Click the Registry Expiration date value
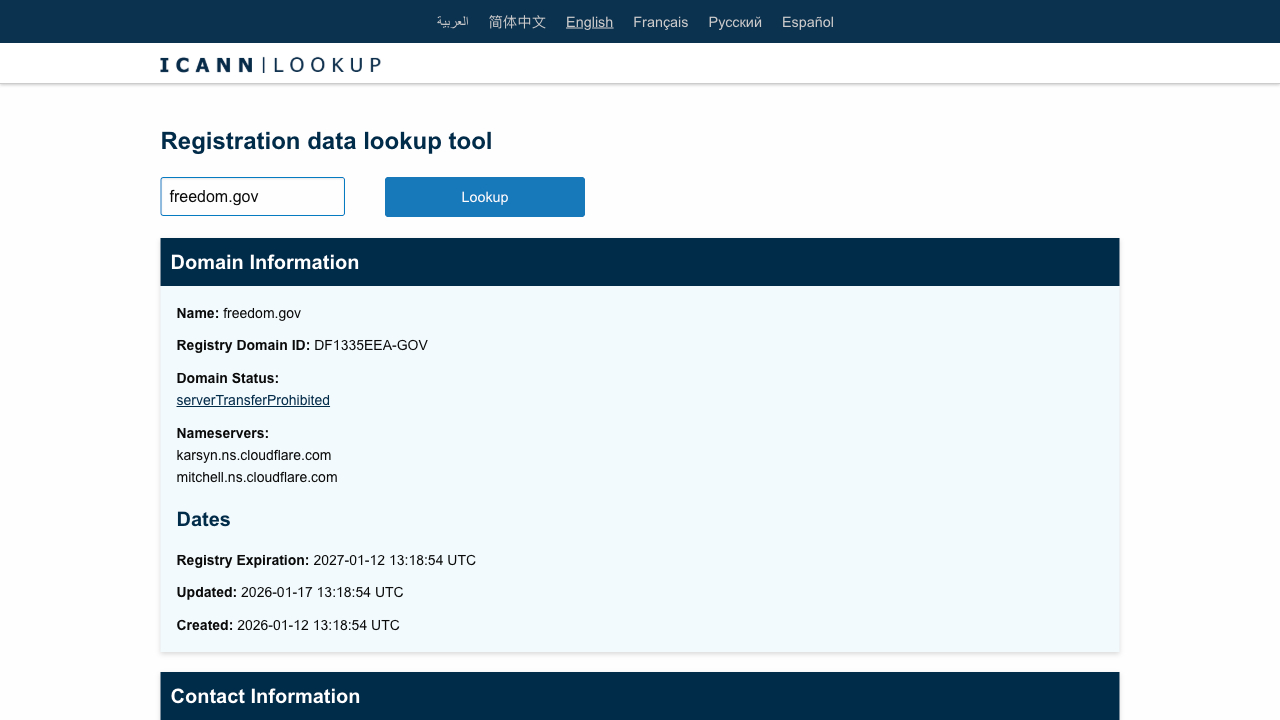 394,560
